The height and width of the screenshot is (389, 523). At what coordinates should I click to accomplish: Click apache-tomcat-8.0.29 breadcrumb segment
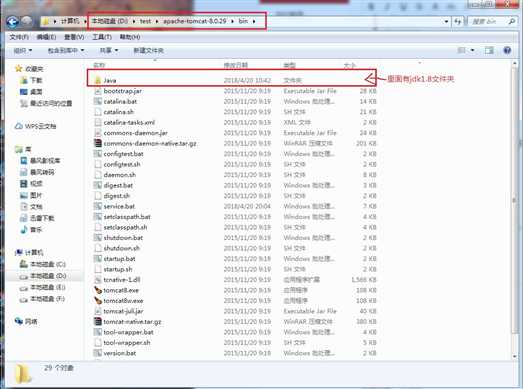tap(194, 21)
